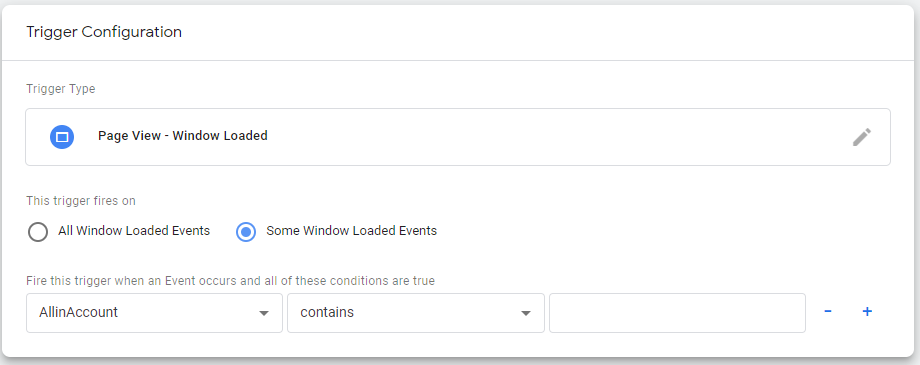The width and height of the screenshot is (920, 365).
Task: Select the Some Window Loaded Events radio button
Action: 246,232
